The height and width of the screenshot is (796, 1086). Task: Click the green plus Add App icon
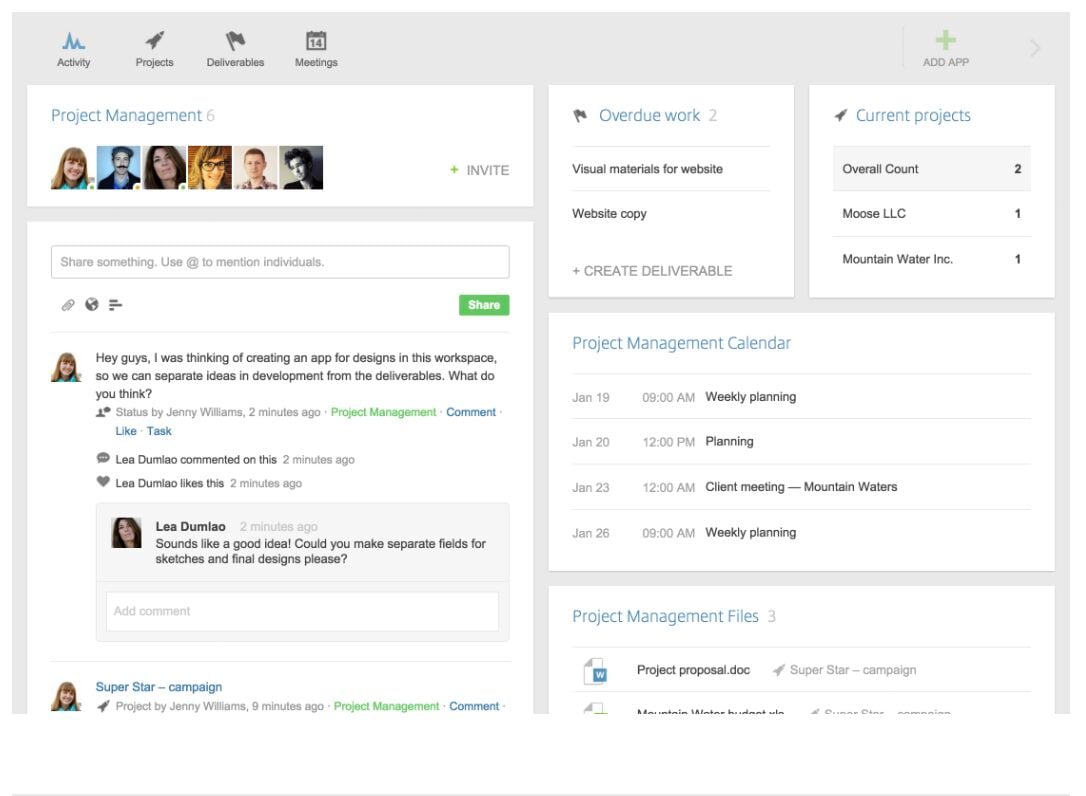[945, 40]
